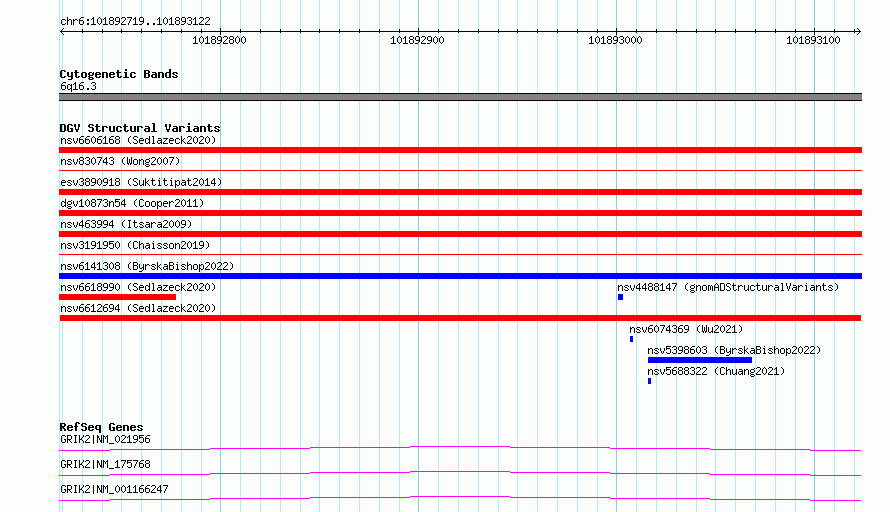Select variant label nsv5688322 (Chuang2021)
The height and width of the screenshot is (512, 890).
716,371
